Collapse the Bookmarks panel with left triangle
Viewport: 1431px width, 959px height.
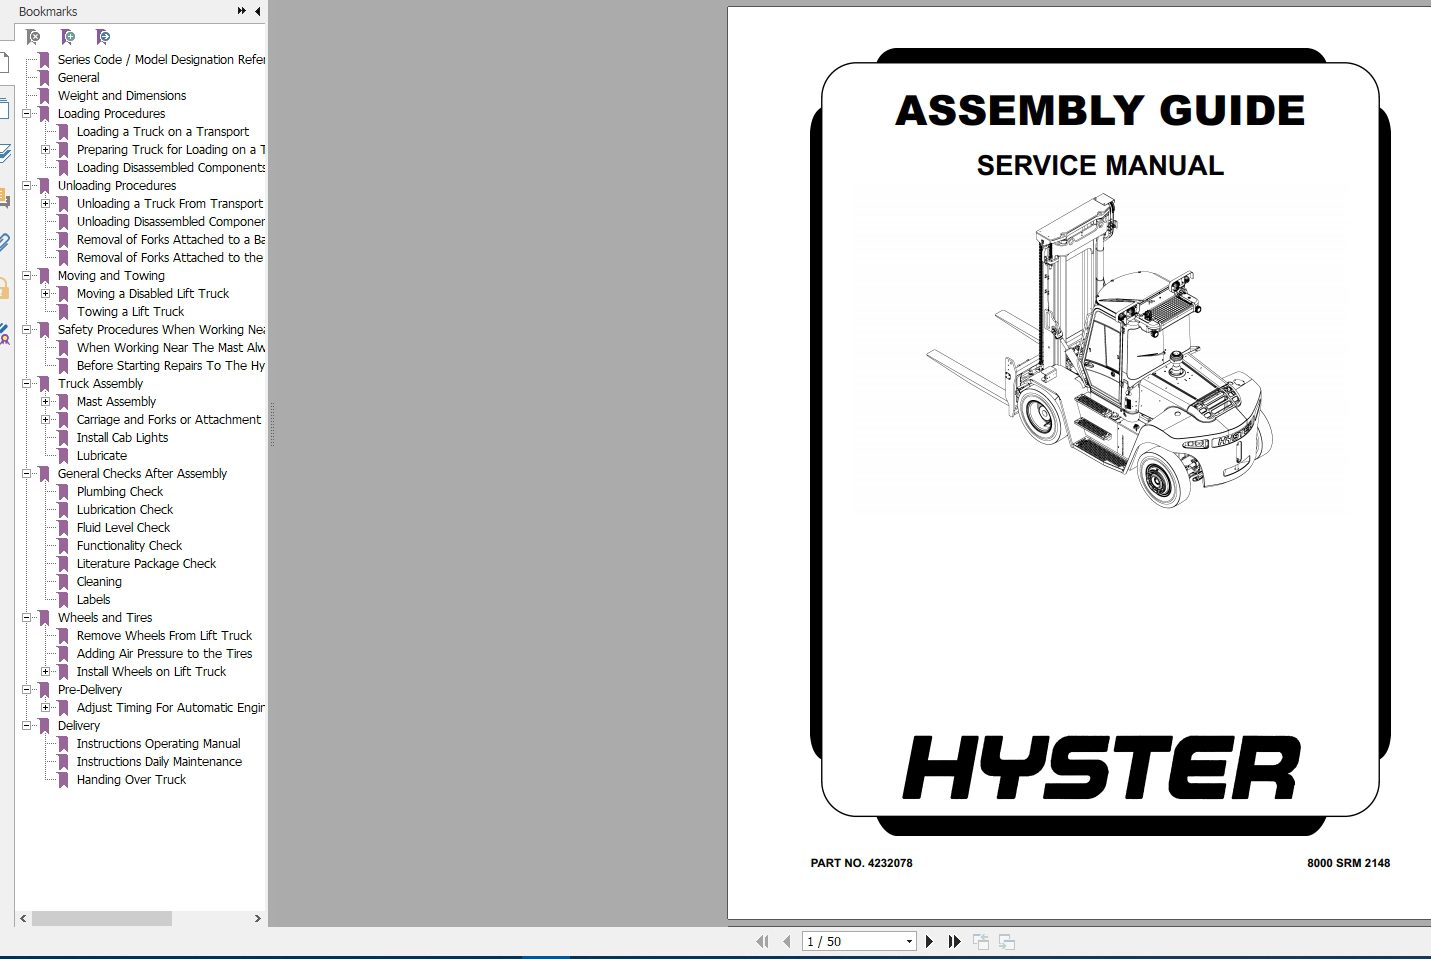click(x=258, y=11)
